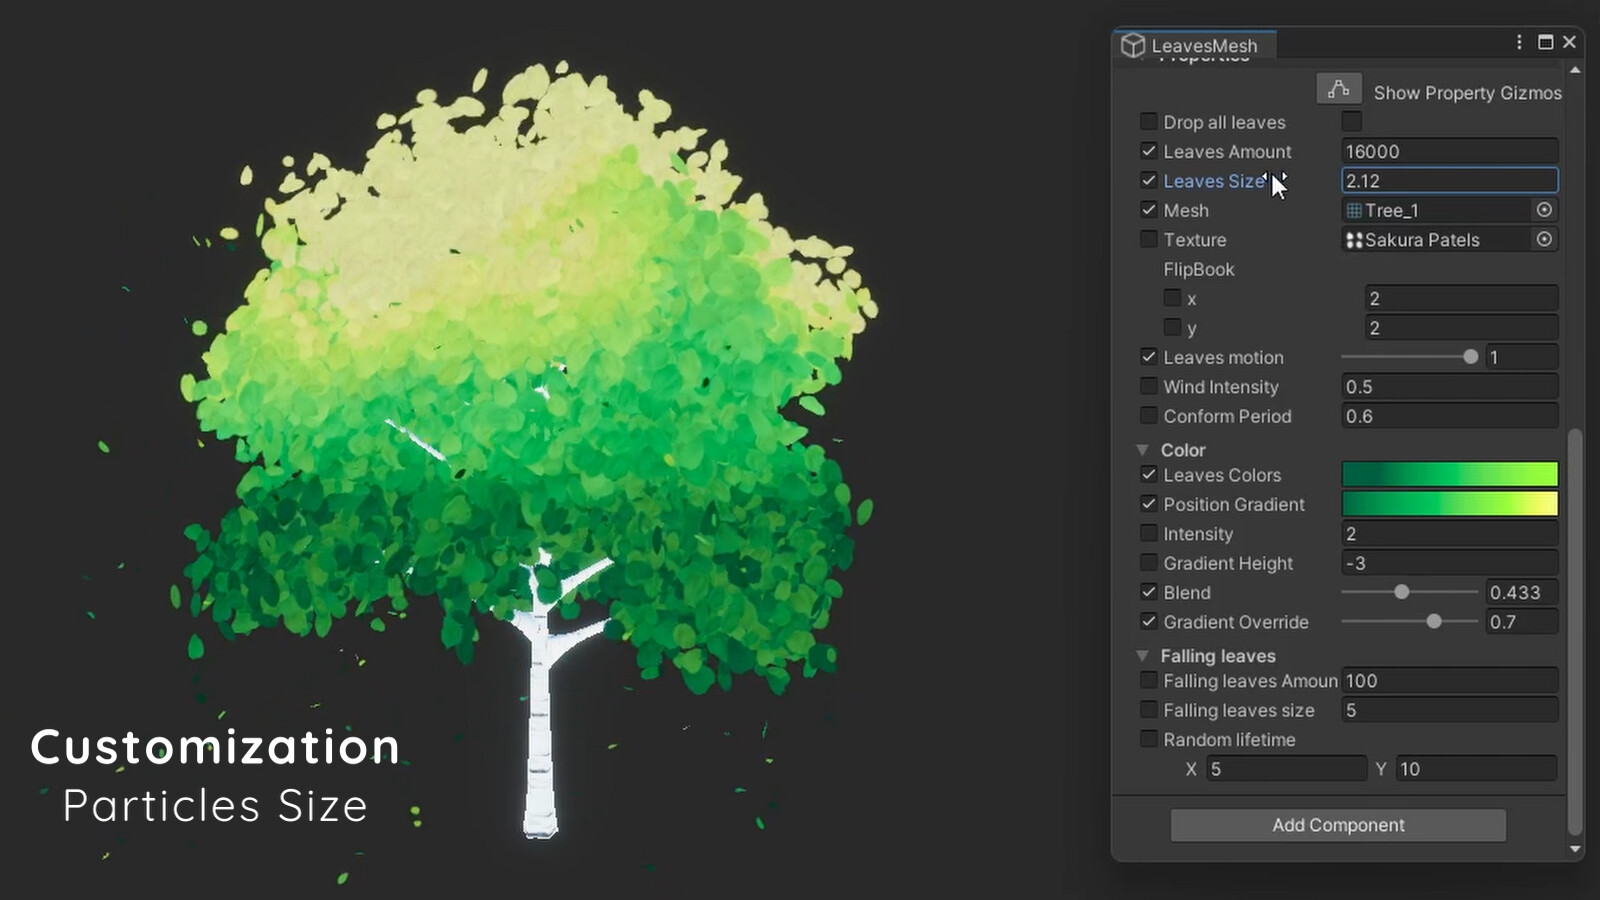Click the Show Property Gizmos label
This screenshot has width=1600, height=900.
click(1467, 92)
